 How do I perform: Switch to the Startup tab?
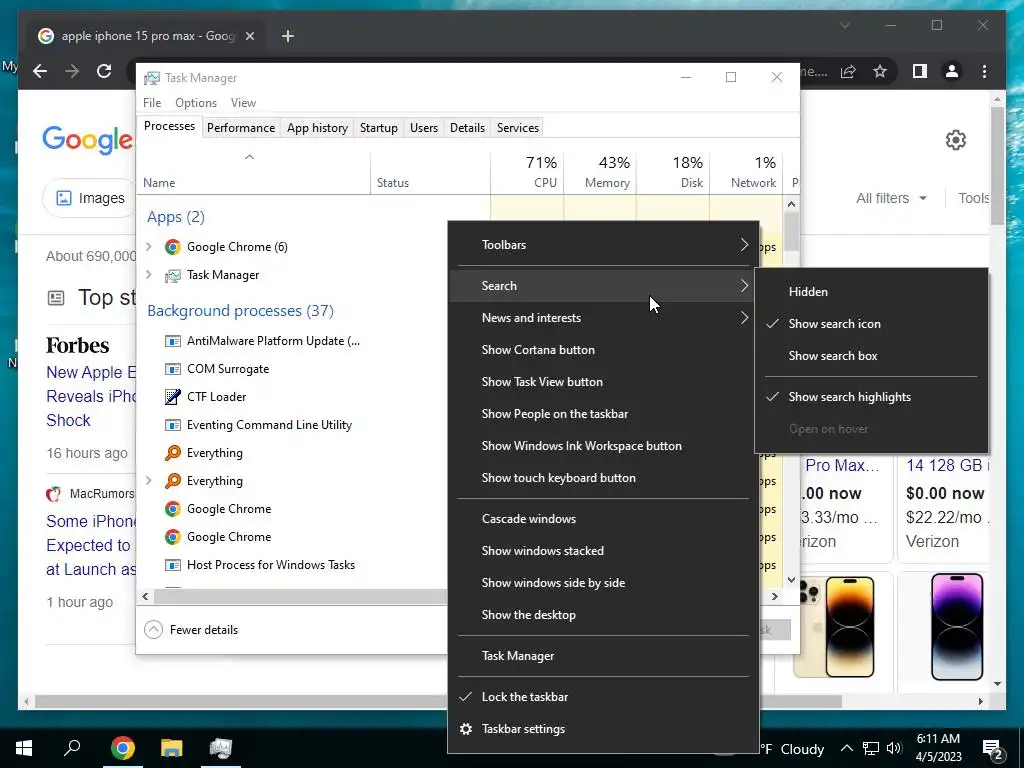pos(379,128)
